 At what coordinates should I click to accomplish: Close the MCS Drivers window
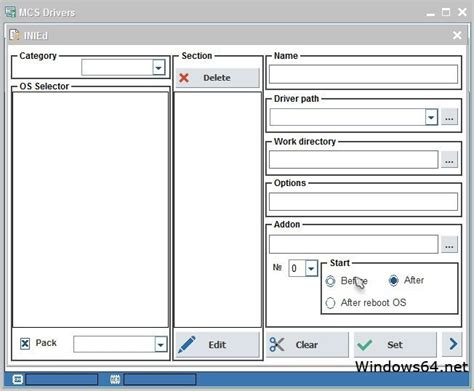click(x=462, y=12)
